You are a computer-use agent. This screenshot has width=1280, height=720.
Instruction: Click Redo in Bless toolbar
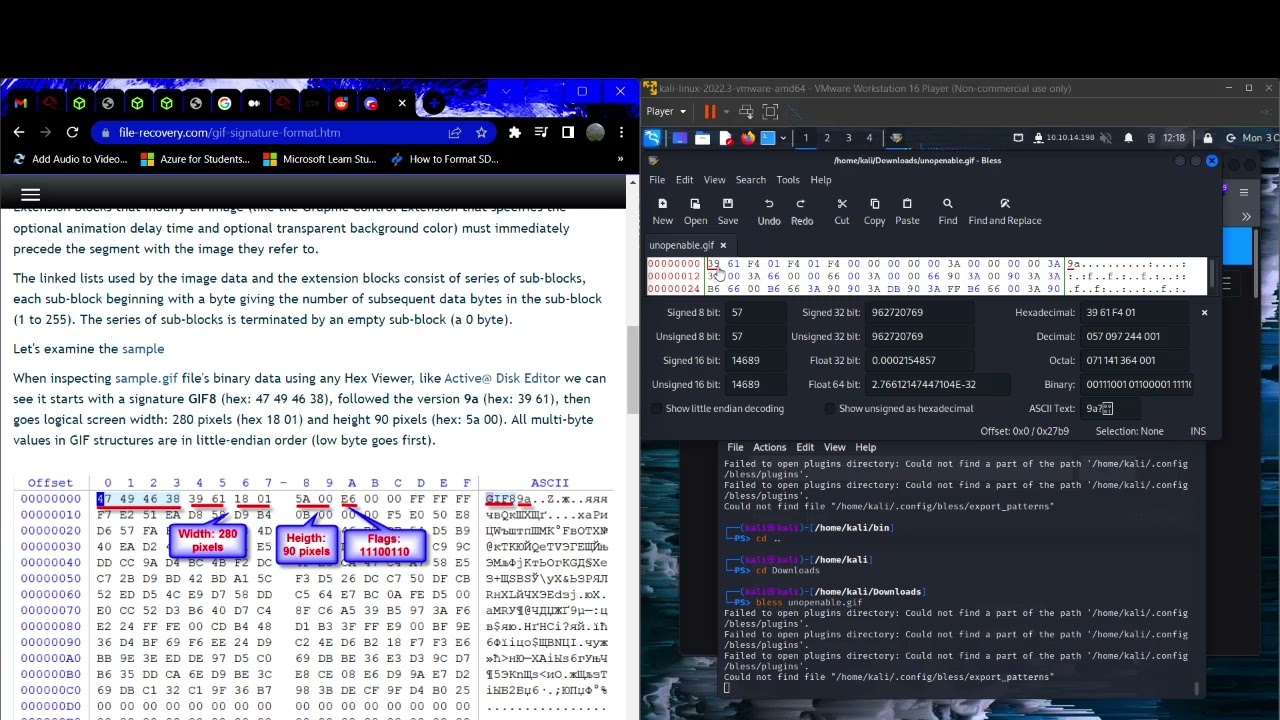[802, 211]
